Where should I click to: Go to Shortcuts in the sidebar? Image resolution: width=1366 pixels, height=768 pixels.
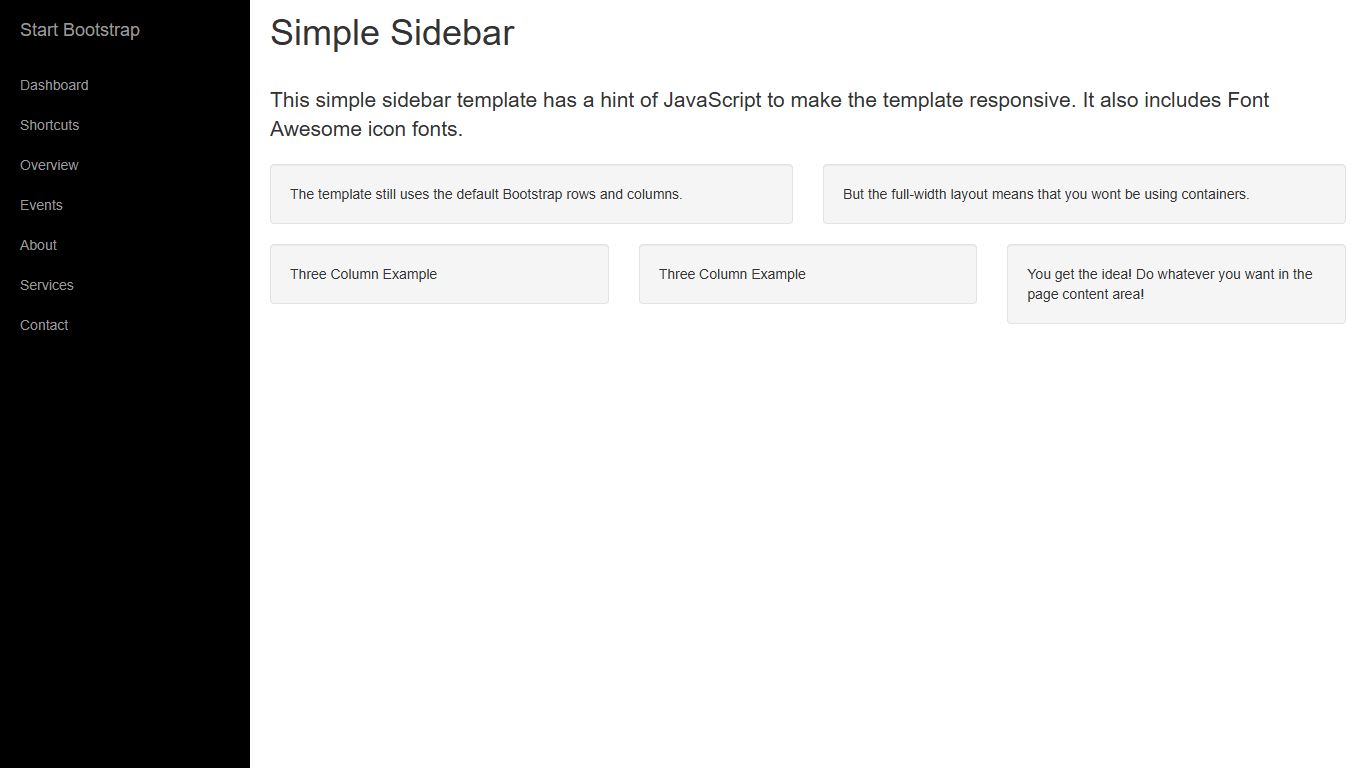pos(49,125)
